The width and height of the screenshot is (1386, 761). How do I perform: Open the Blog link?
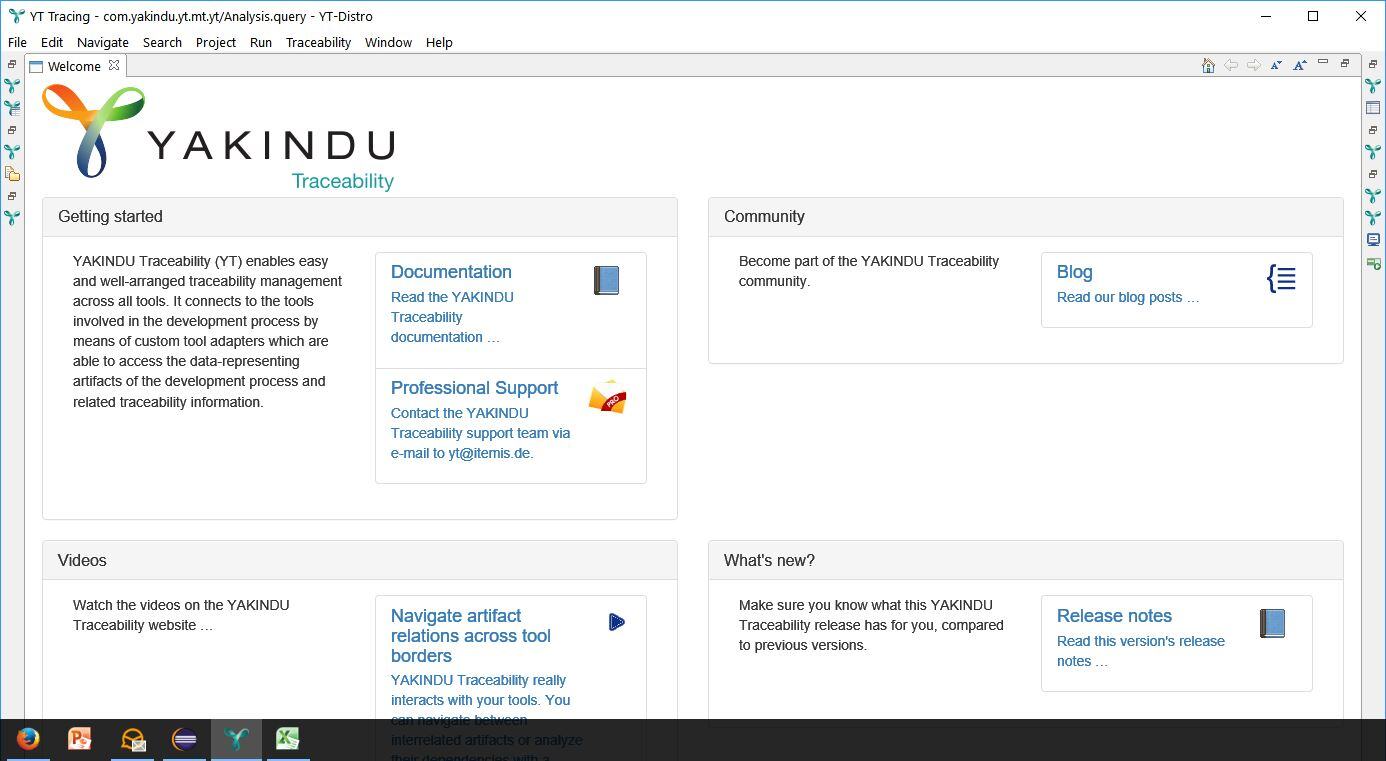tap(1074, 272)
